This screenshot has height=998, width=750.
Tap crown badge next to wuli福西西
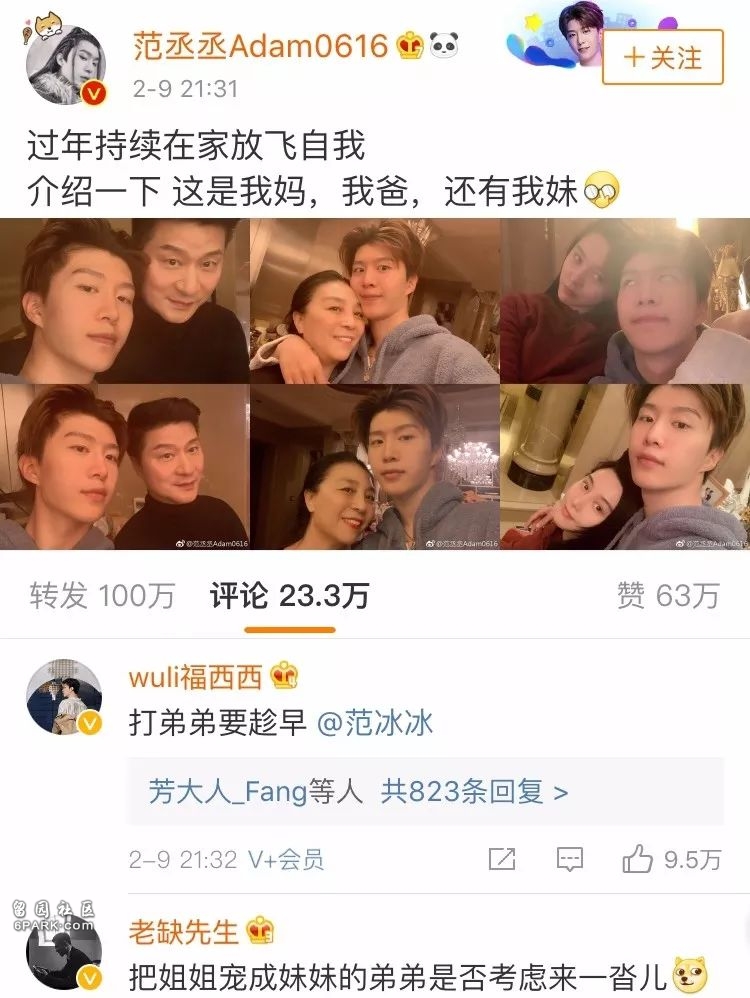(x=284, y=676)
